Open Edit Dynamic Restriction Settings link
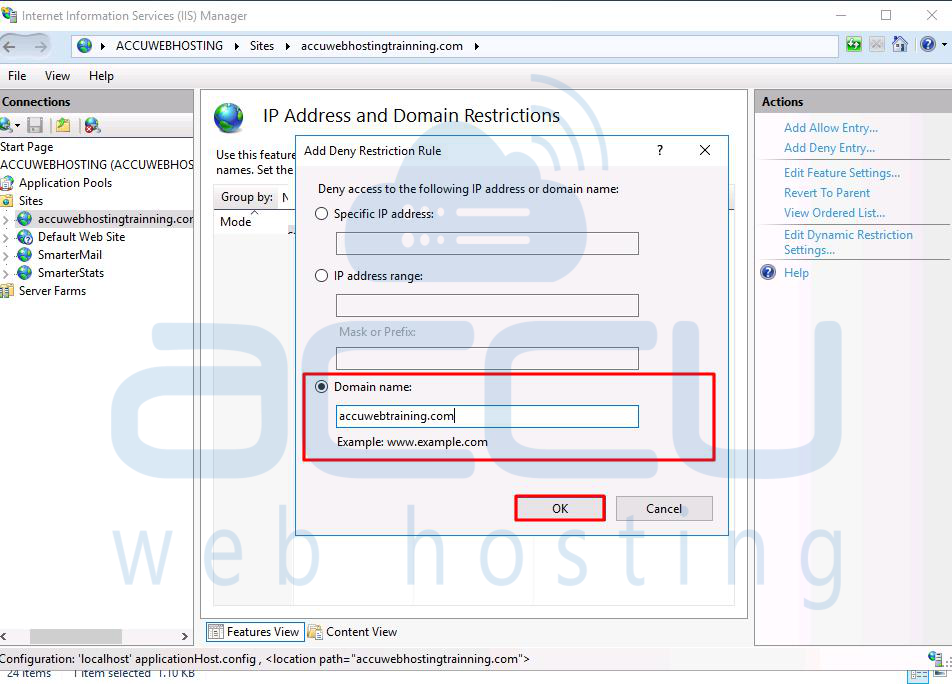Image resolution: width=952 pixels, height=684 pixels. (x=848, y=242)
